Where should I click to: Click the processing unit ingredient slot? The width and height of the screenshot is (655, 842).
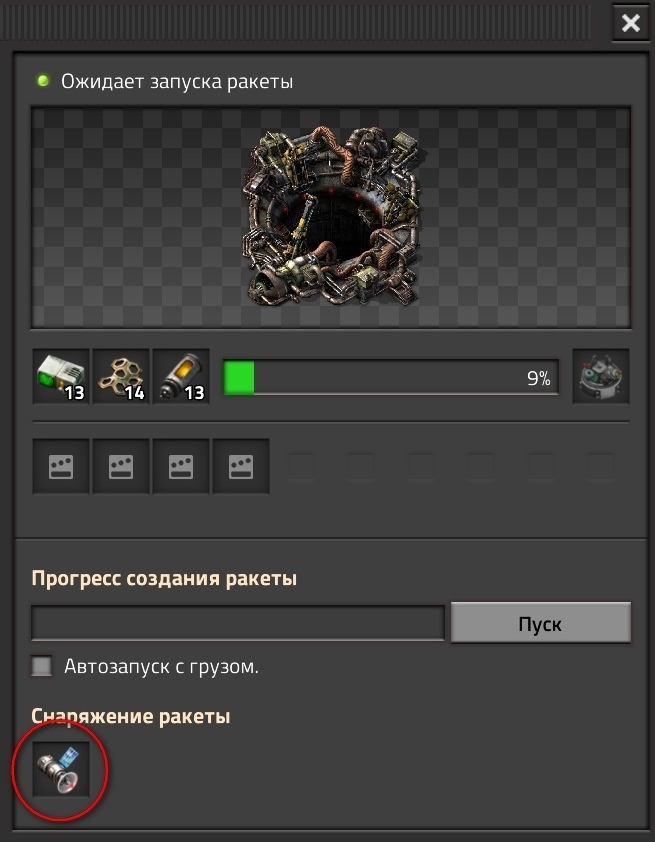point(61,376)
